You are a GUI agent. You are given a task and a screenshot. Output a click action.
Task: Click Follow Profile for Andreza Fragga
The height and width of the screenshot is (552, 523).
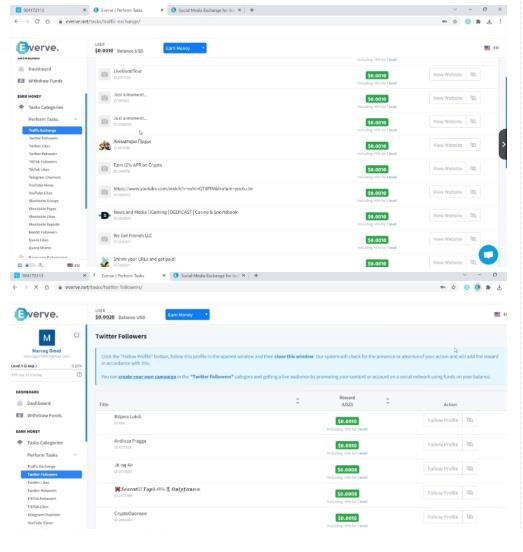[x=442, y=444]
